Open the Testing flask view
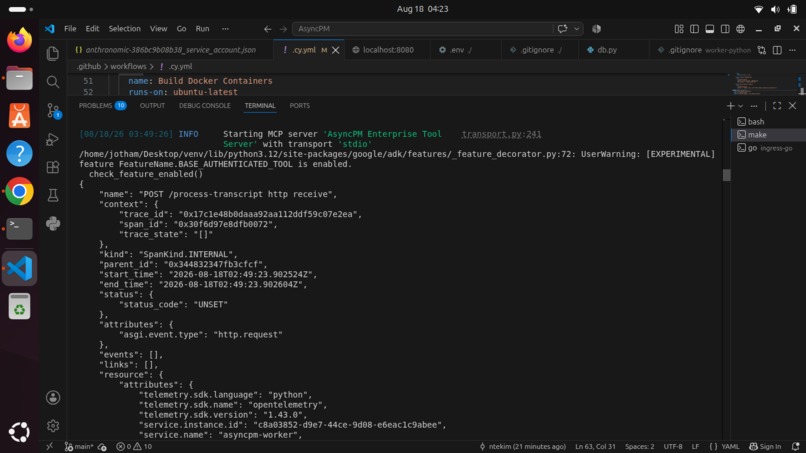This screenshot has height=453, width=806. [52, 195]
